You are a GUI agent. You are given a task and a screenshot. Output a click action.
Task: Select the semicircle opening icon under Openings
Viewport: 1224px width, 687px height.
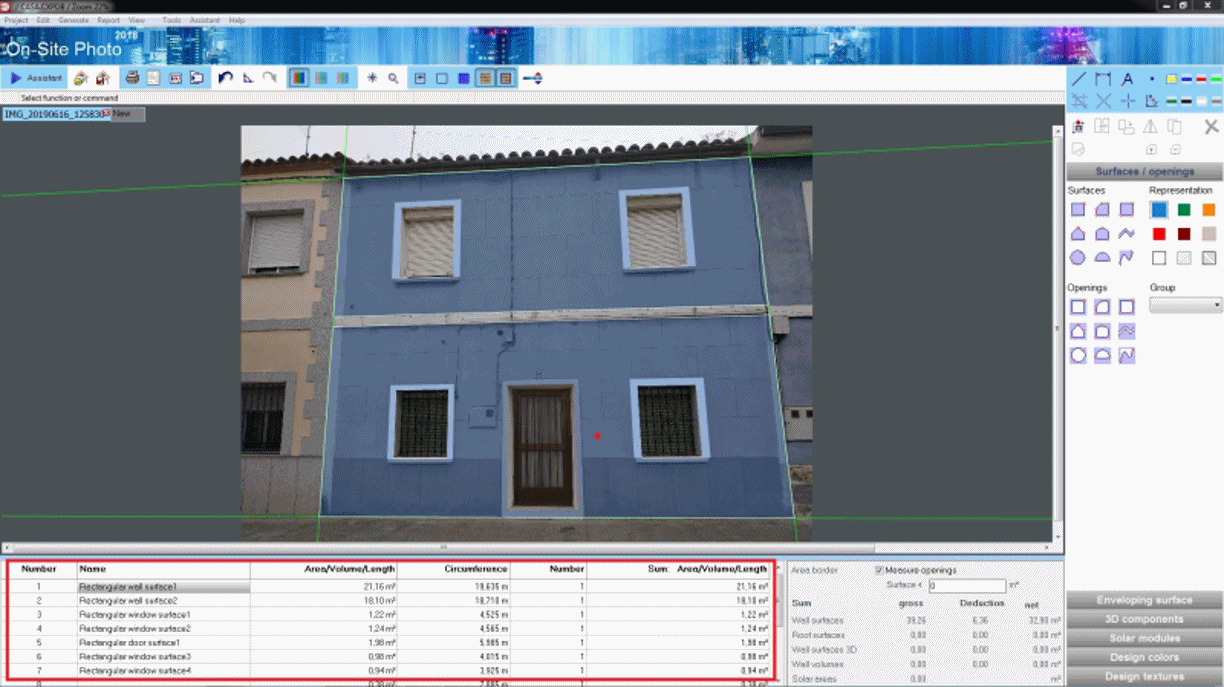(x=1102, y=355)
